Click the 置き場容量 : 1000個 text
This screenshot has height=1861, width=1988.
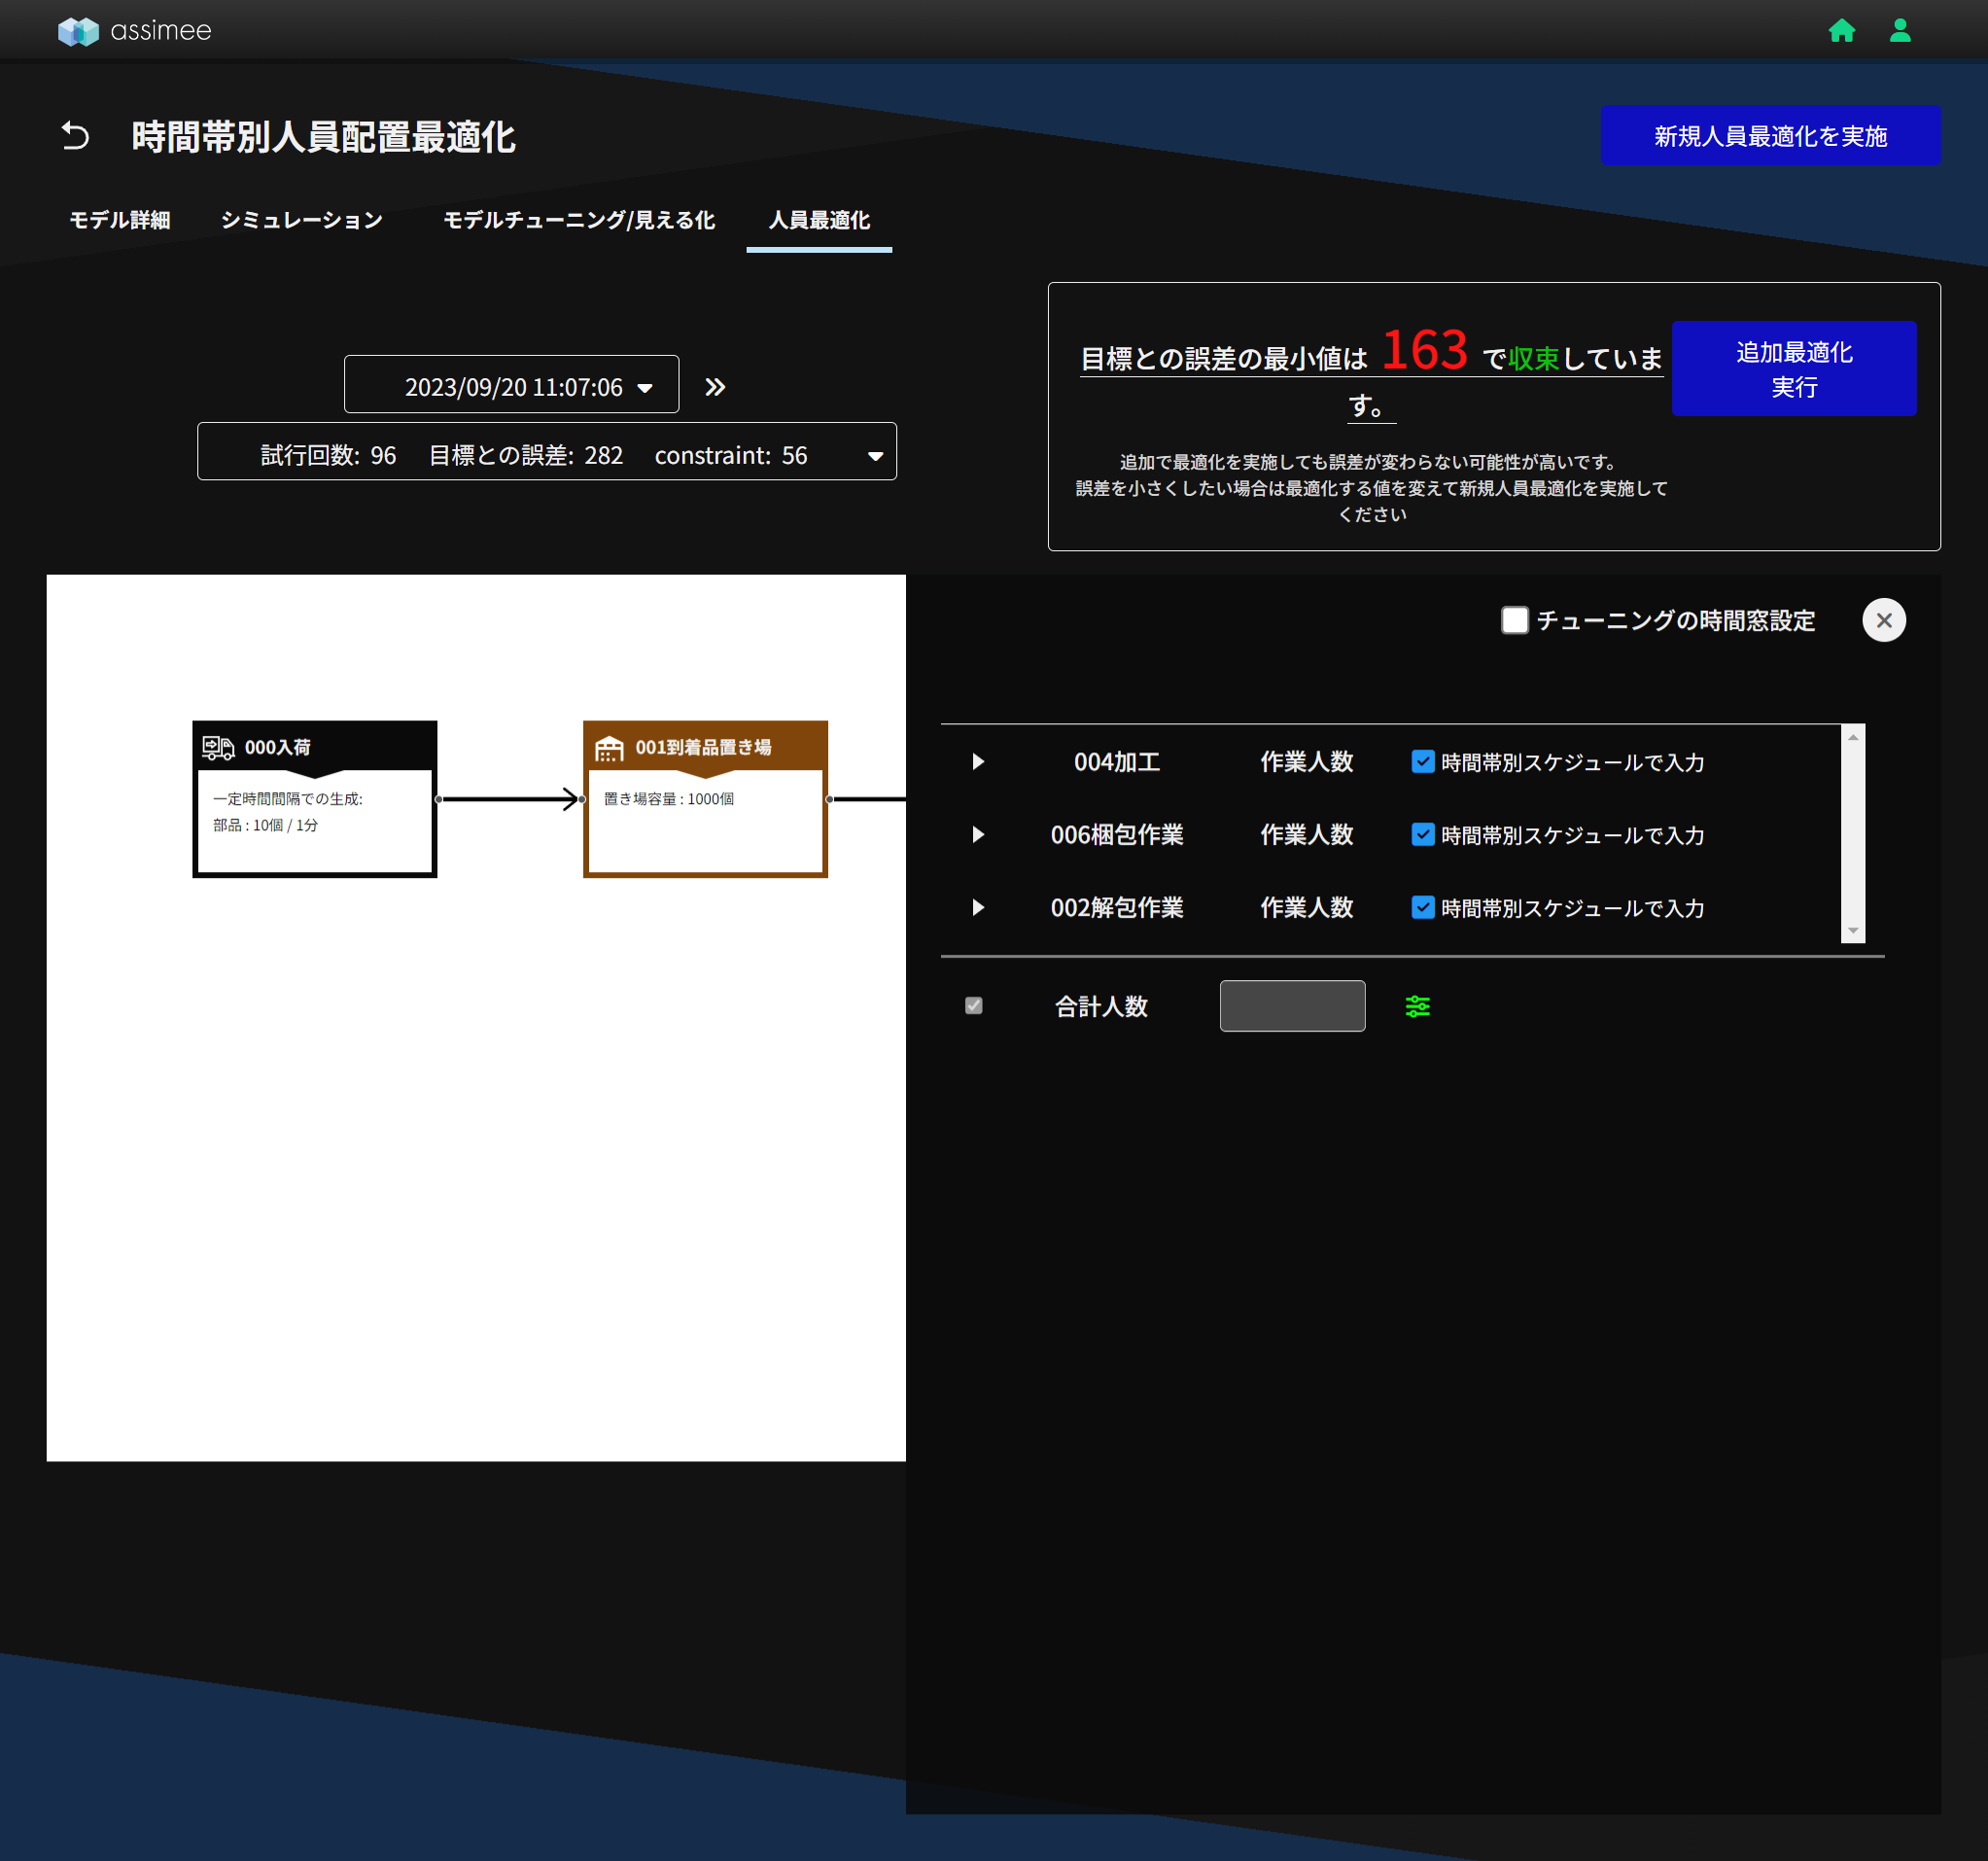point(668,799)
